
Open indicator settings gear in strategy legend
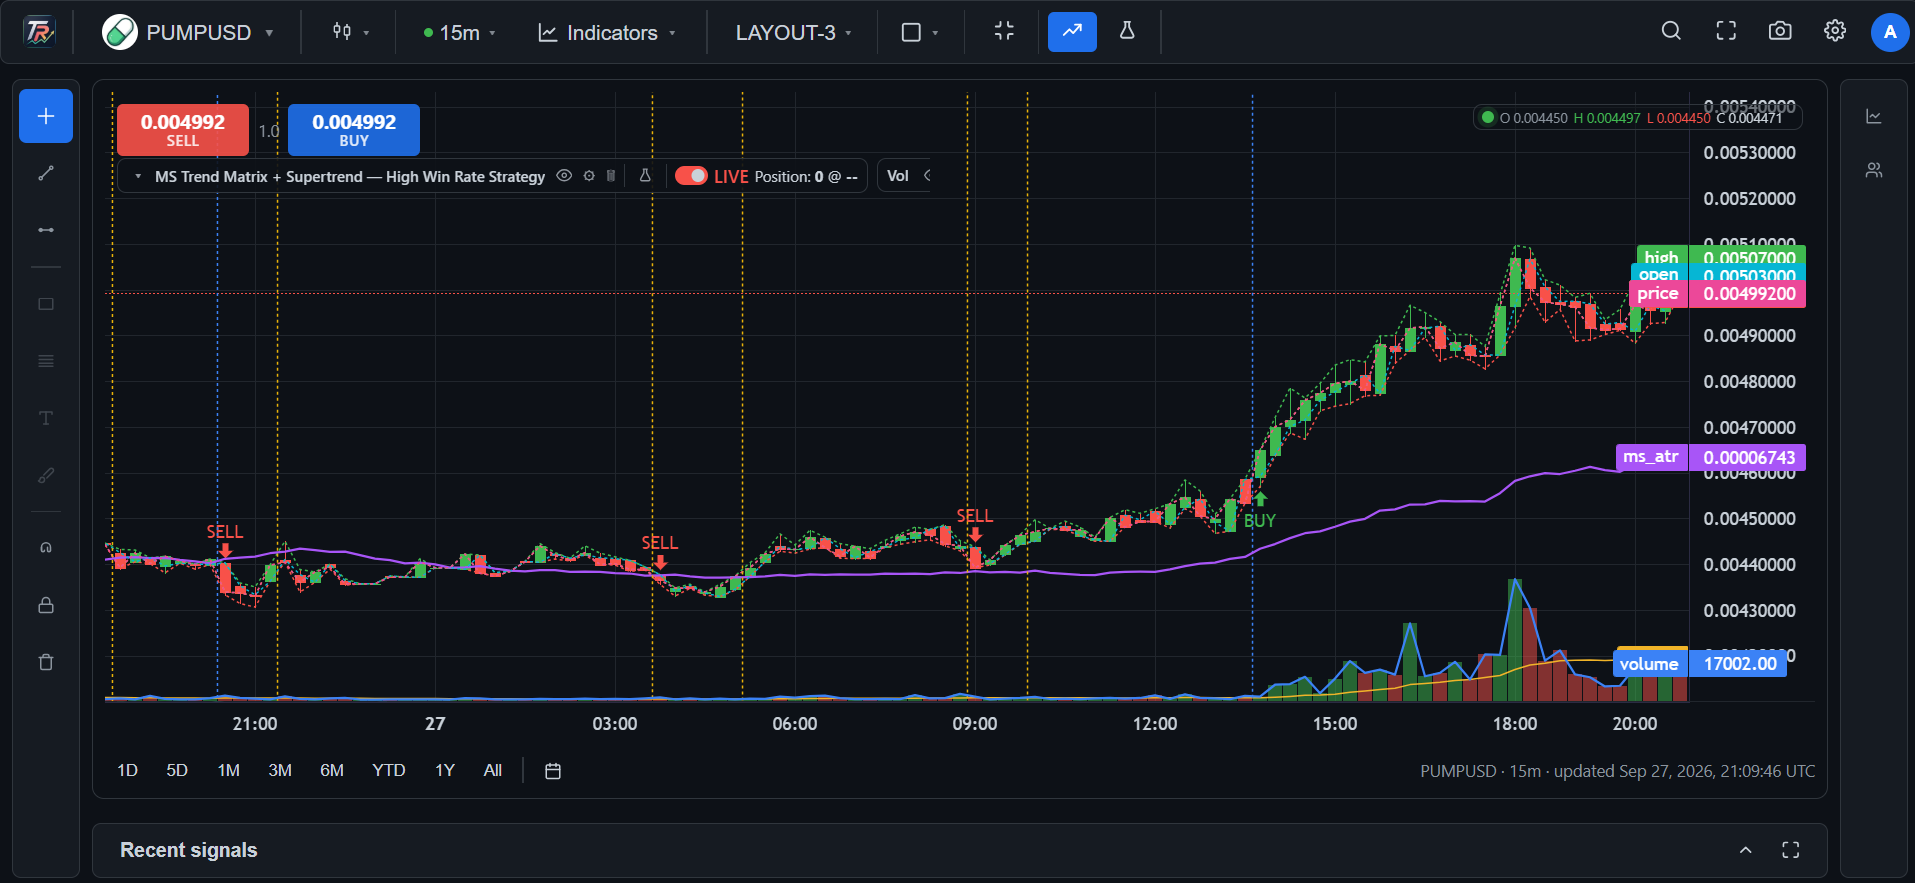click(x=589, y=176)
